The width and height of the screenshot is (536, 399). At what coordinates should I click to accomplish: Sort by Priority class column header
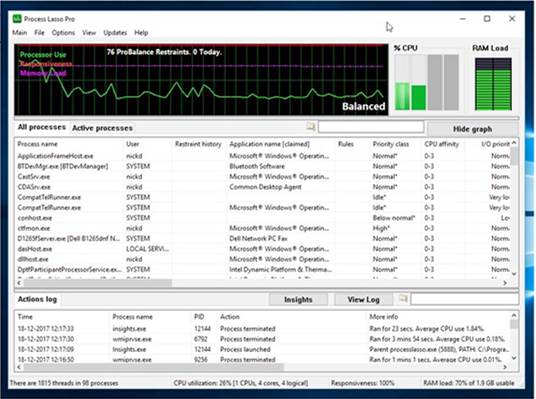[391, 144]
